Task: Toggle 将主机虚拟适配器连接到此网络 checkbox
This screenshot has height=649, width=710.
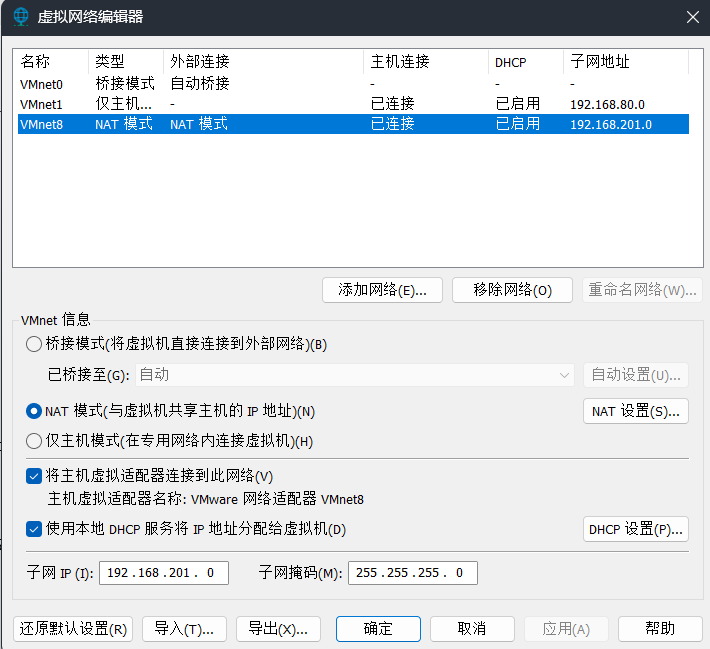Action: [34, 476]
